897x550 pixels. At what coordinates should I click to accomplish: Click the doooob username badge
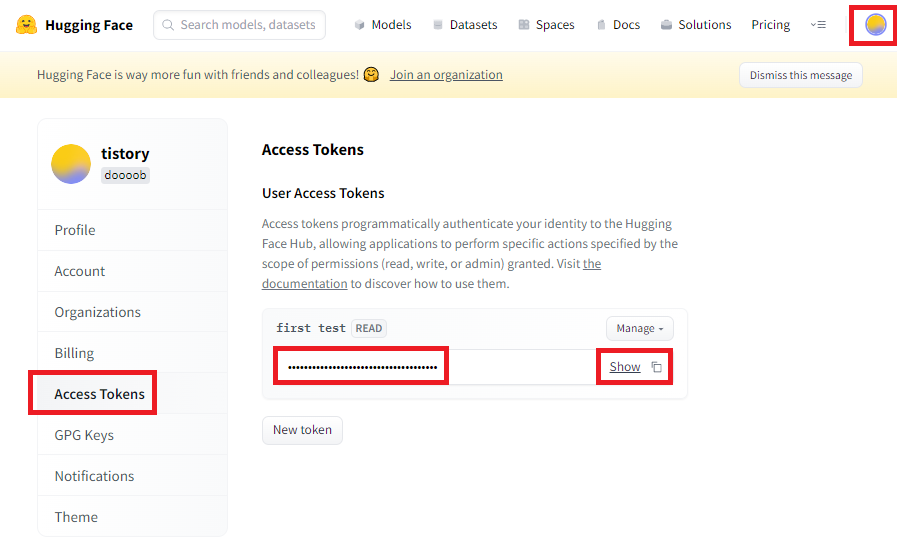click(x=125, y=175)
